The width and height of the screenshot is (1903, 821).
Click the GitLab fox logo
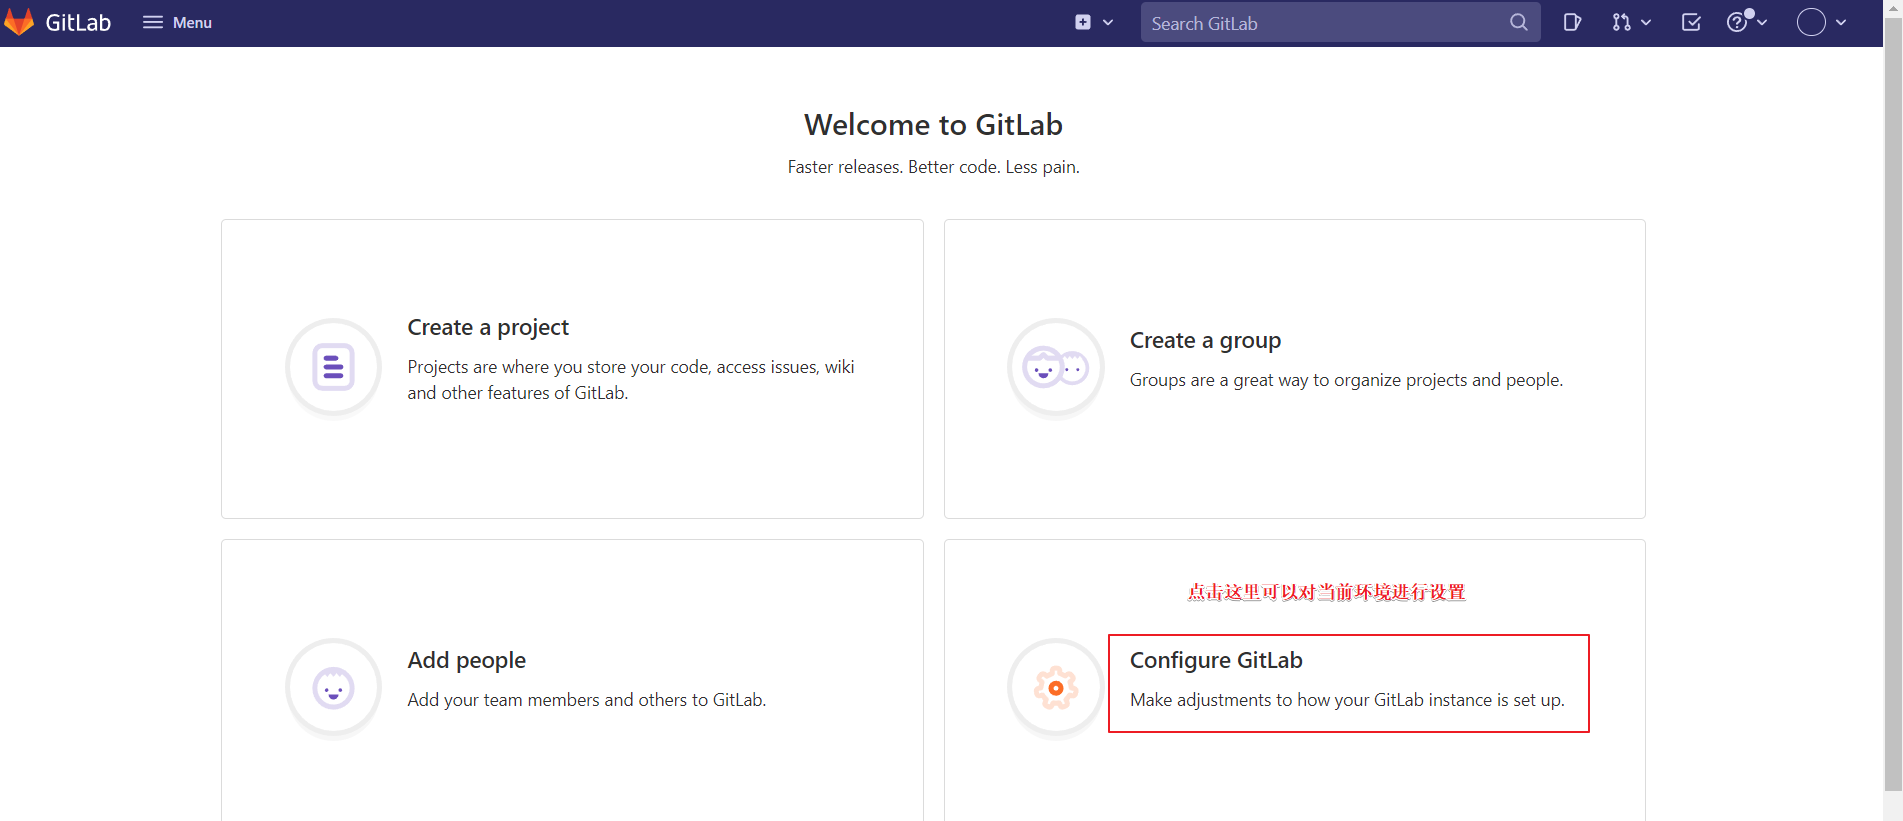(19, 22)
